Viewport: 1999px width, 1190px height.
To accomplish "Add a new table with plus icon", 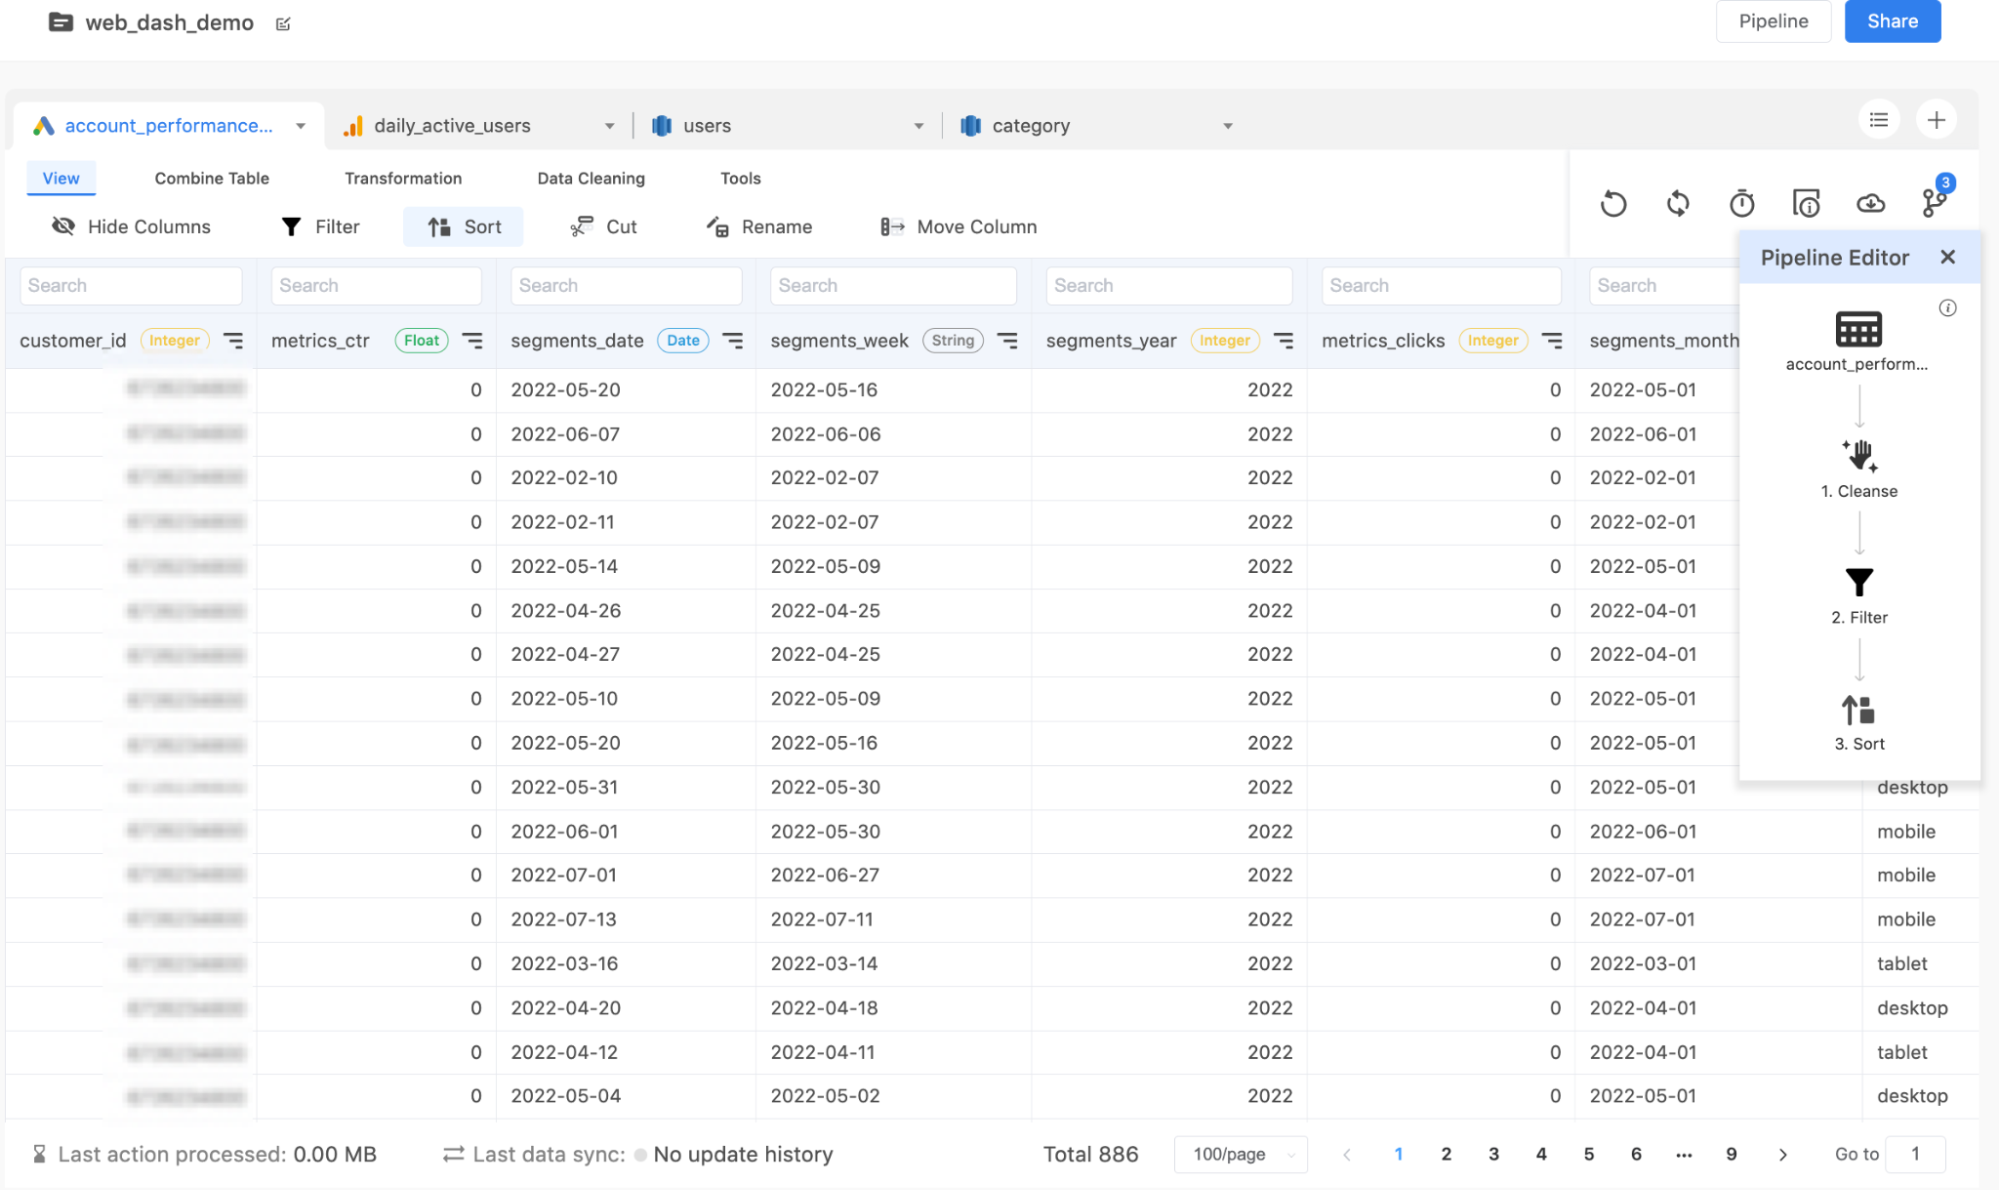I will [x=1936, y=120].
